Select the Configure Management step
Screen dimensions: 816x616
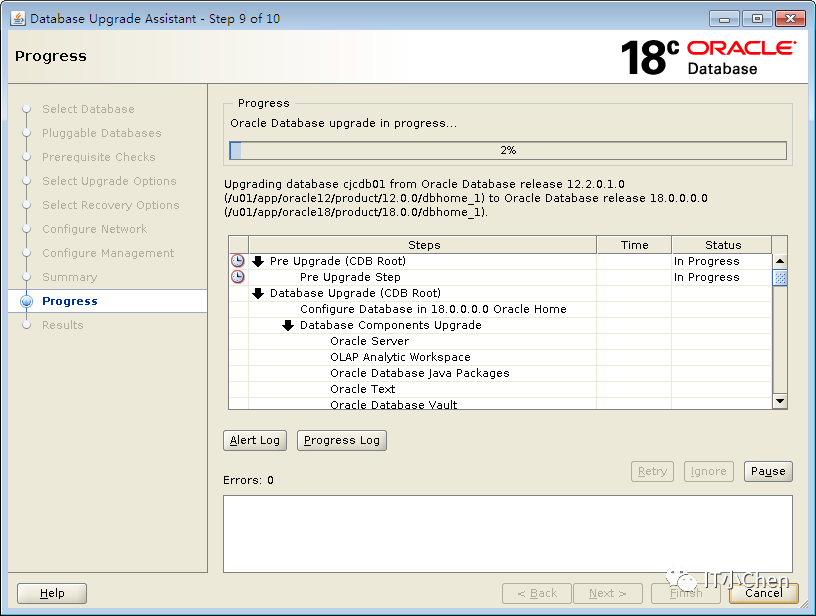[108, 253]
